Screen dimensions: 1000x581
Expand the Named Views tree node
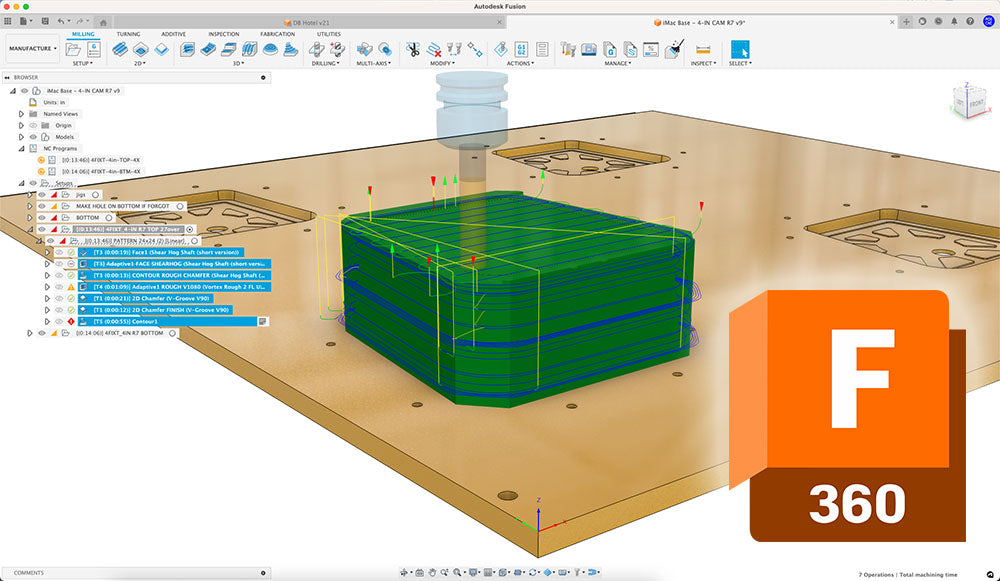click(21, 113)
